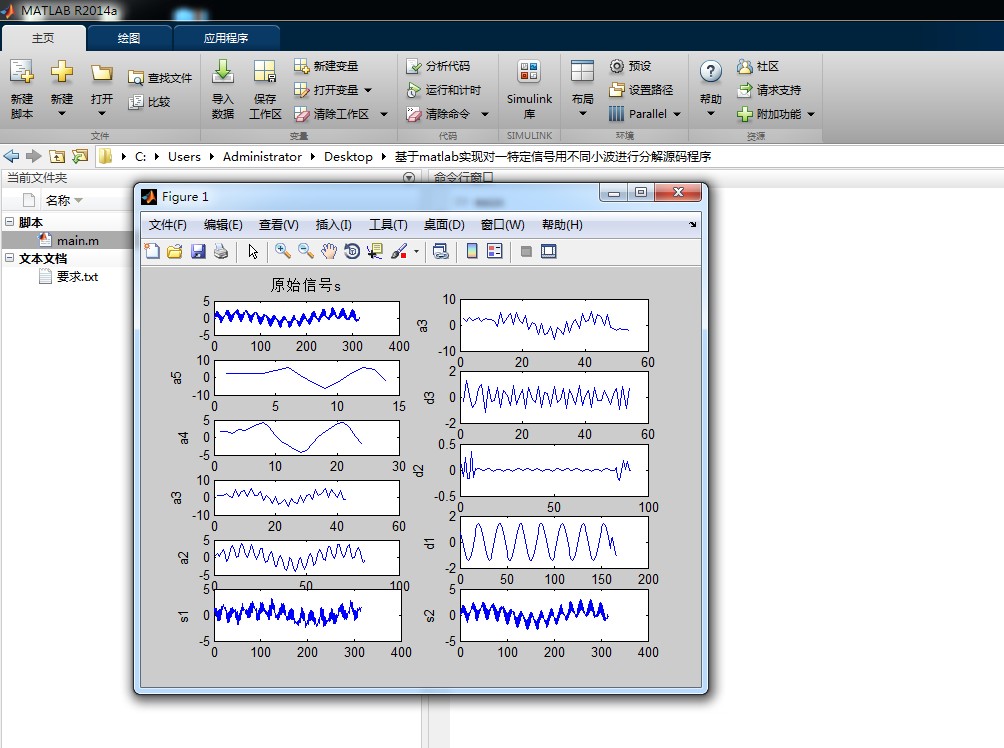Viewport: 1004px width, 748px height.
Task: Open the 打开变量 dropdown
Action: click(x=368, y=90)
